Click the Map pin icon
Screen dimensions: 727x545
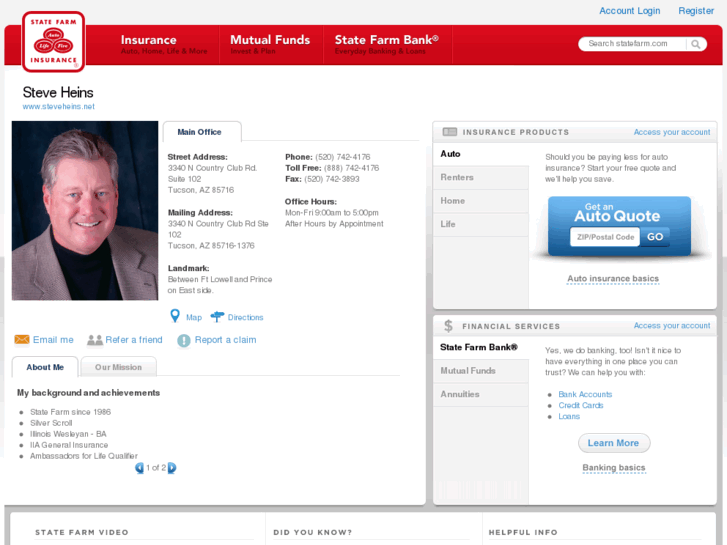(x=175, y=316)
